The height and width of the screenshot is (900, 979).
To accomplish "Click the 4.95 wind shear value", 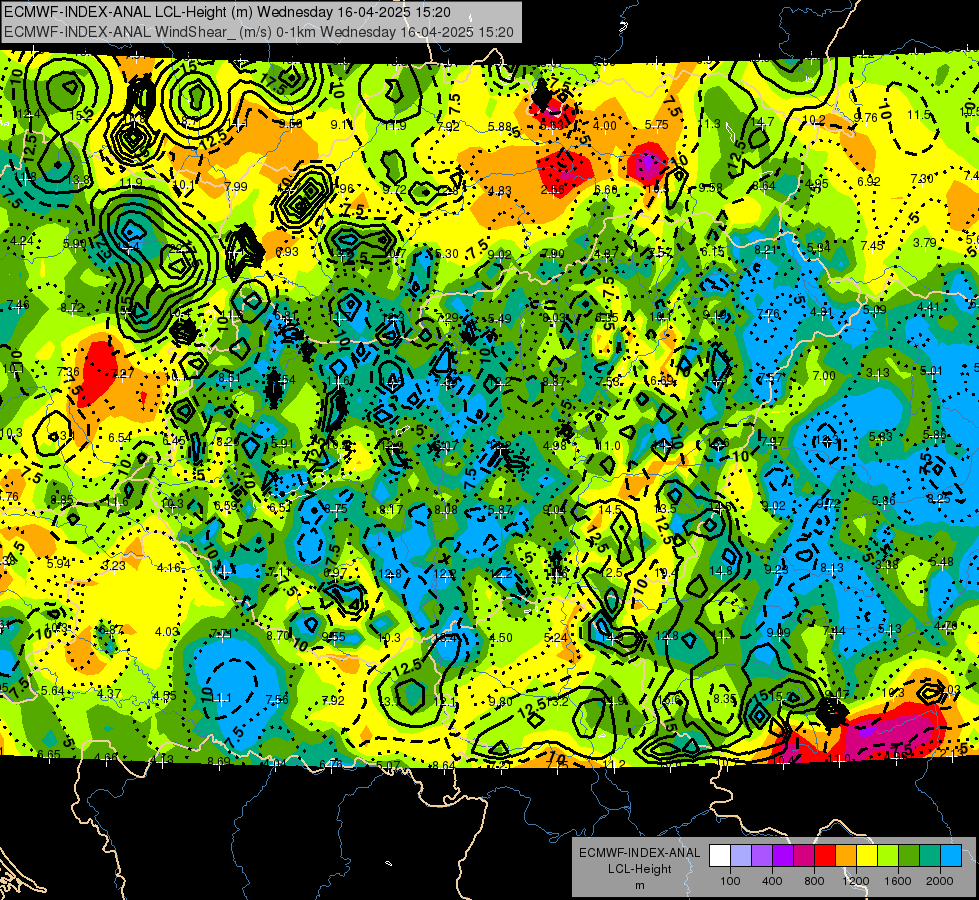I will point(817,184).
